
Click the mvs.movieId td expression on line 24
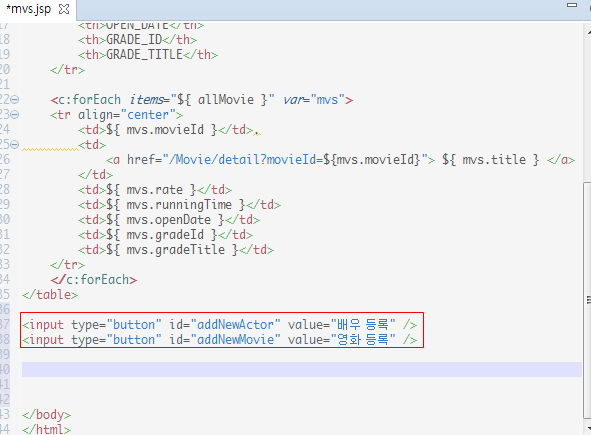(162, 130)
